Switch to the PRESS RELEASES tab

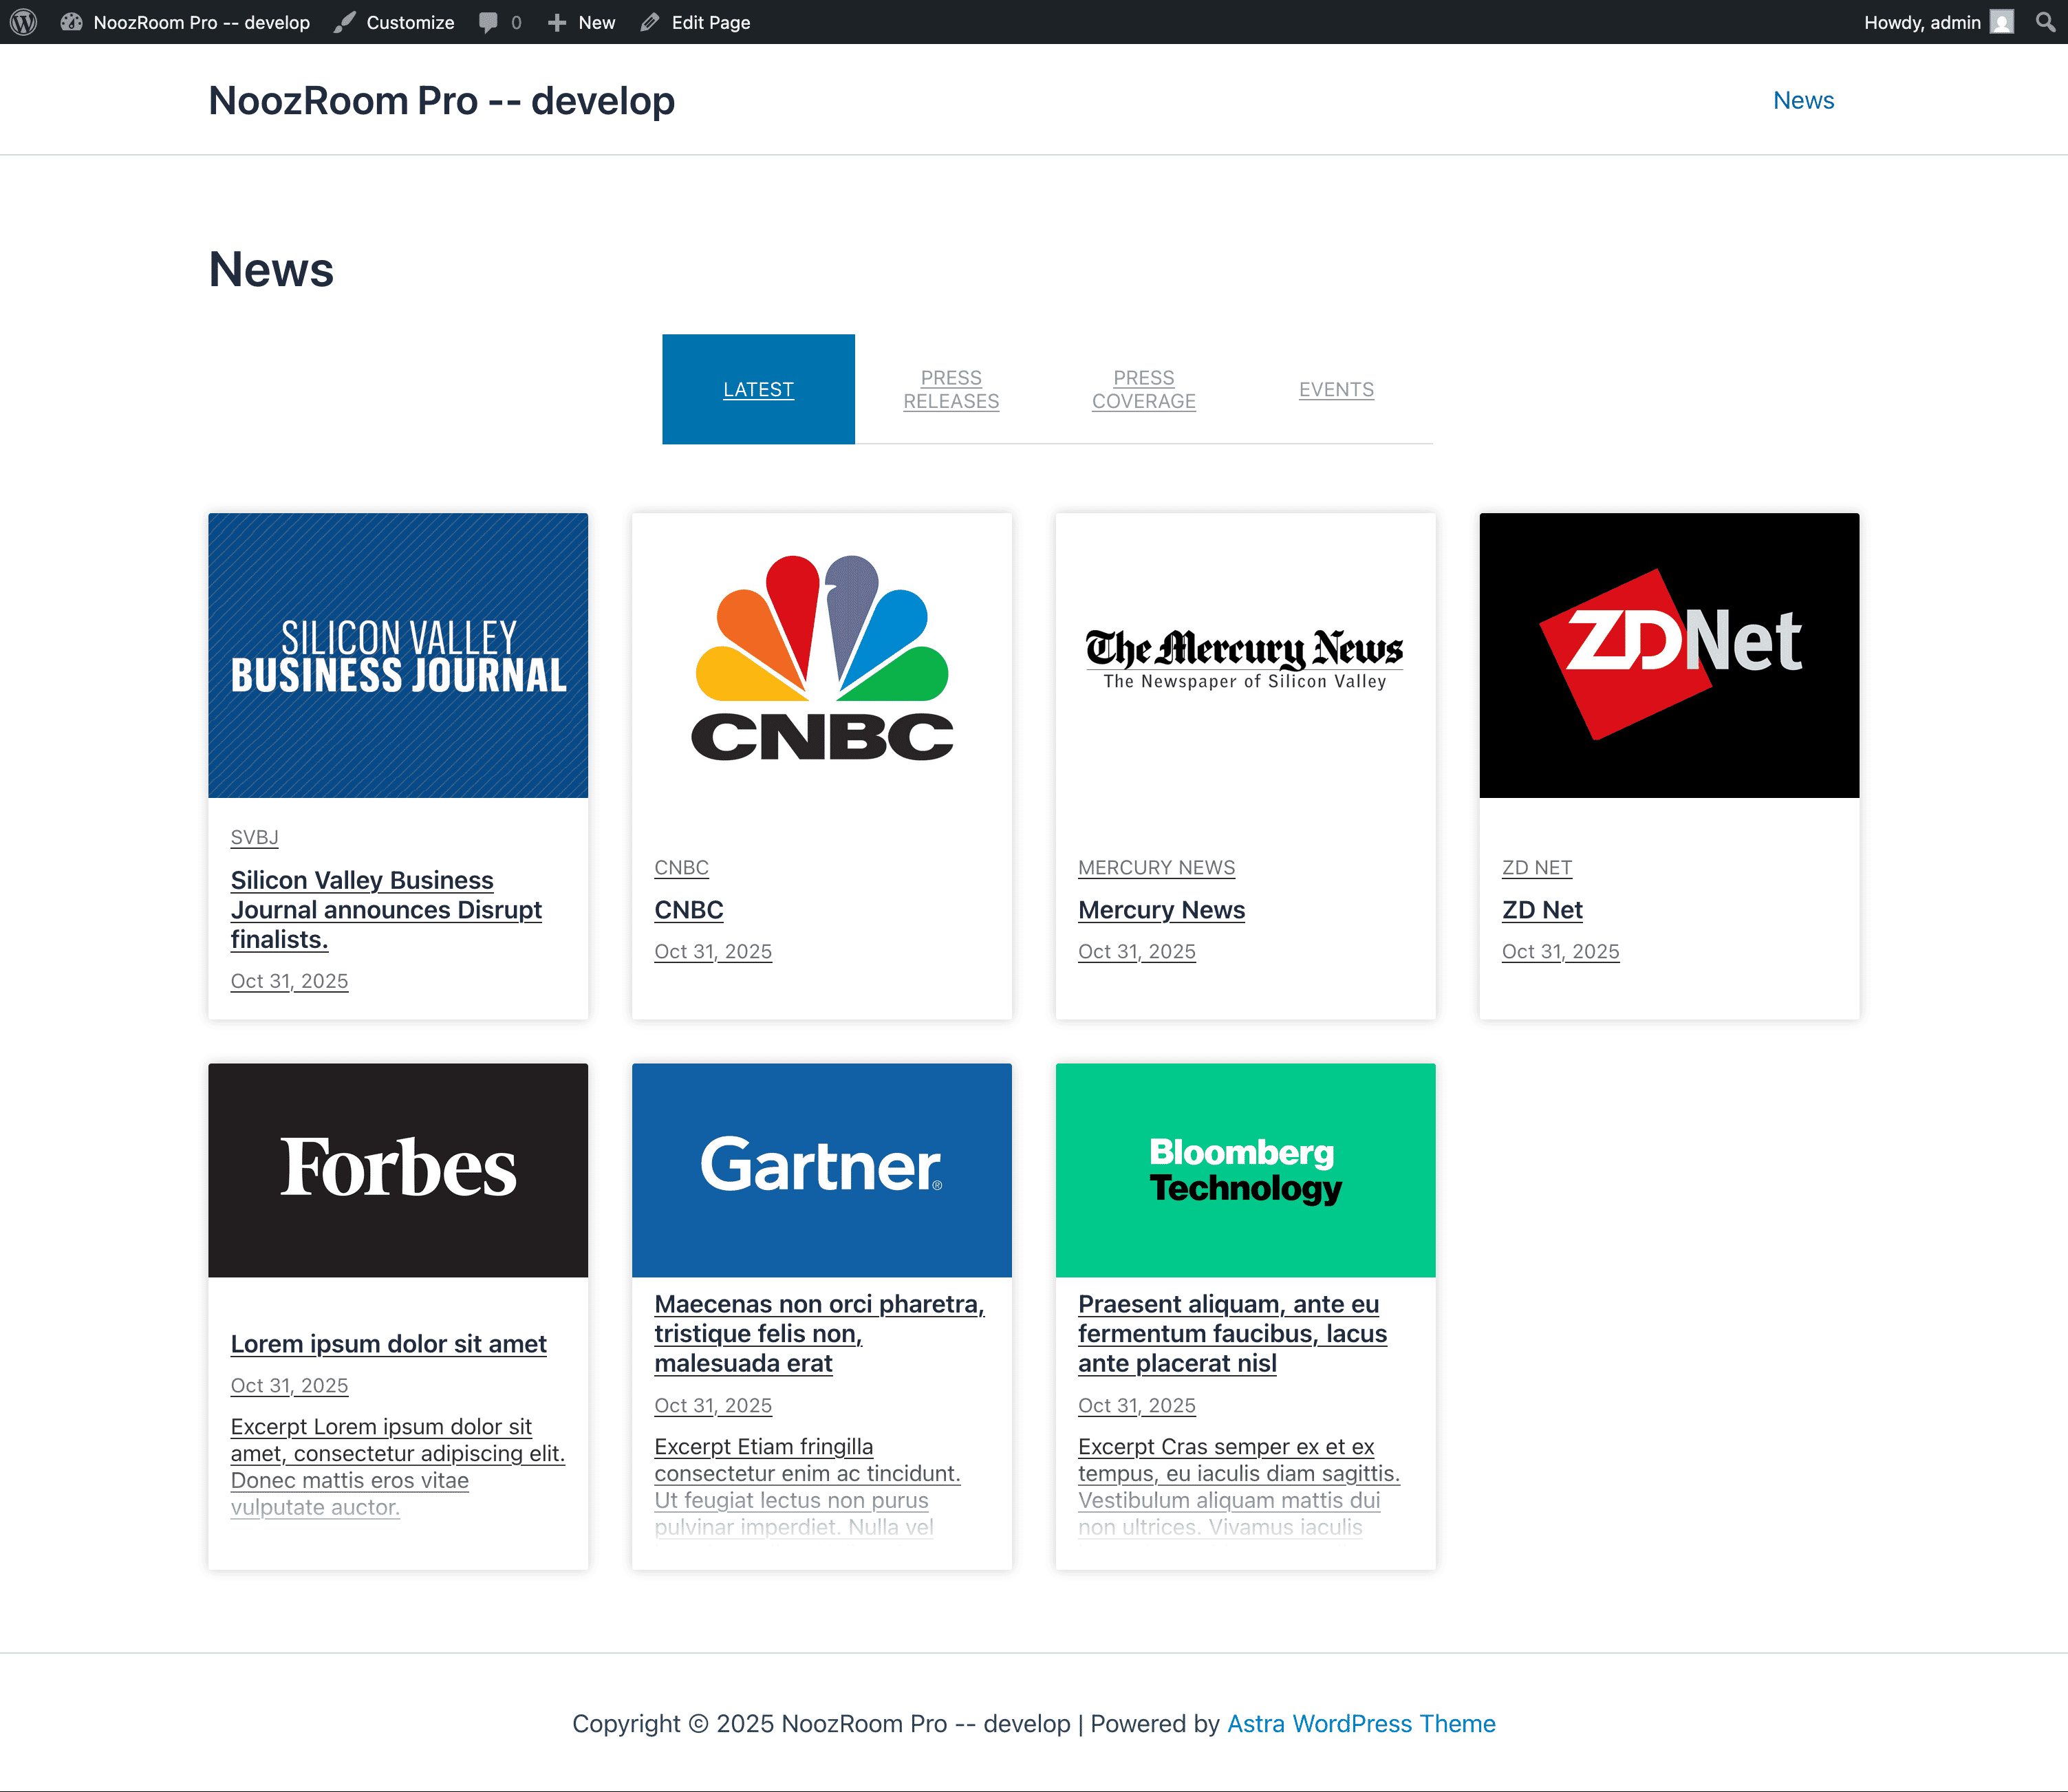click(950, 389)
